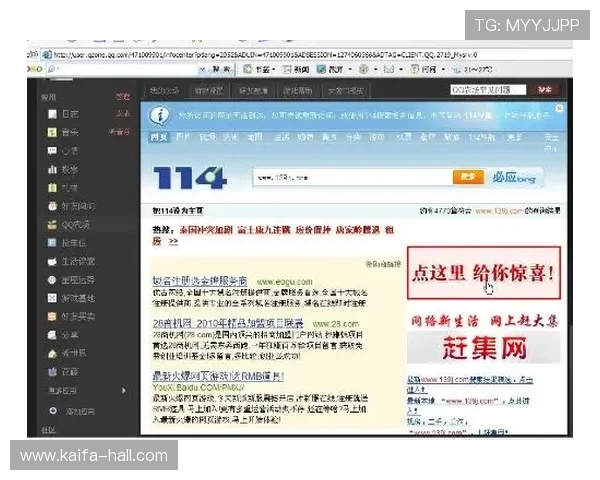Click the www.28.com green URL
600x480 pixels.
pyautogui.click(x=336, y=324)
